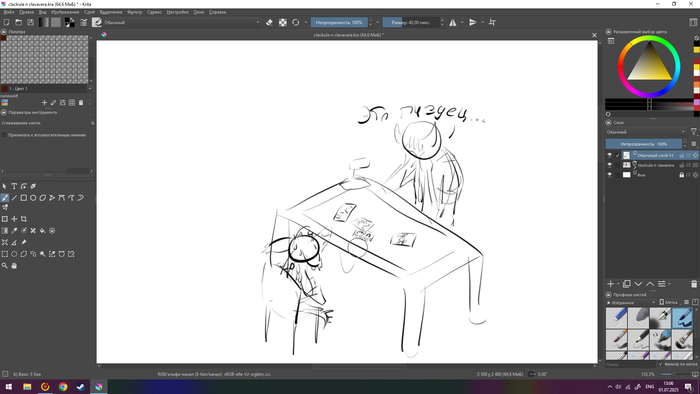
Task: Open the Фильтр menu
Action: coord(134,12)
